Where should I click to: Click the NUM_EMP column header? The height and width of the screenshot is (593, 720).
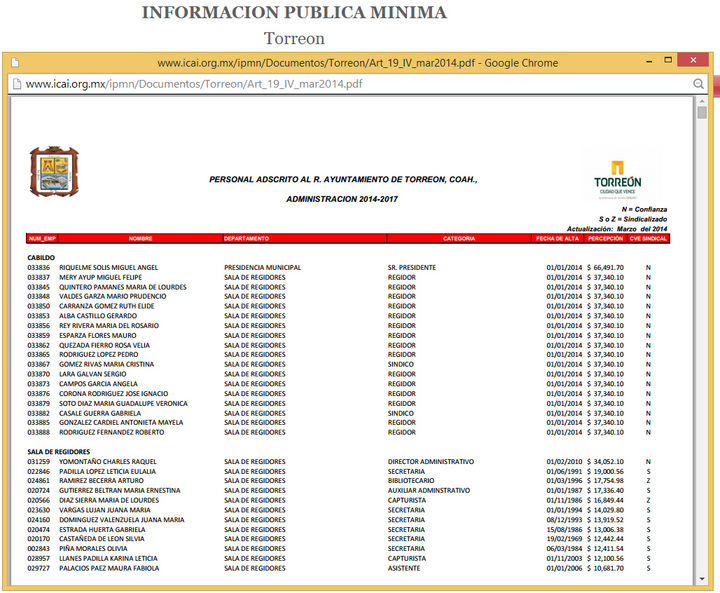[x=42, y=239]
